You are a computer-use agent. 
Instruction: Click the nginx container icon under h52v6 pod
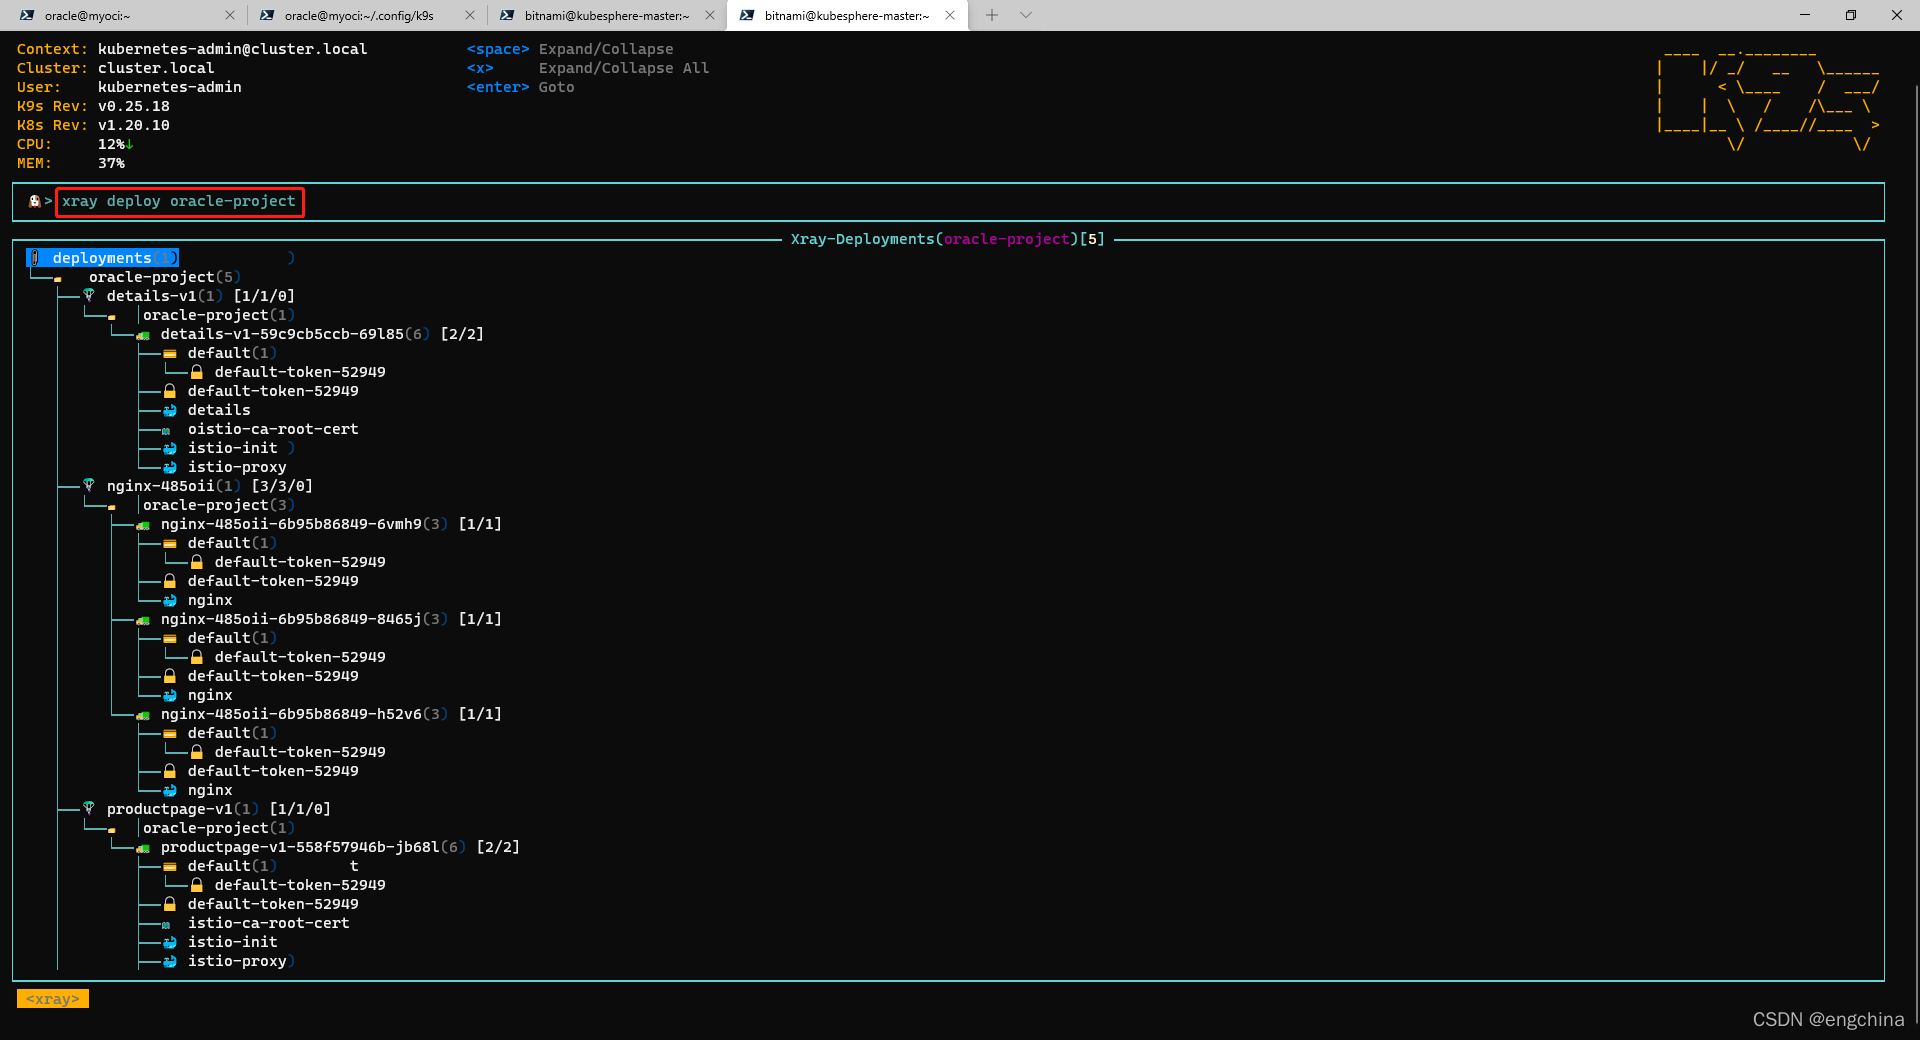[x=170, y=791]
